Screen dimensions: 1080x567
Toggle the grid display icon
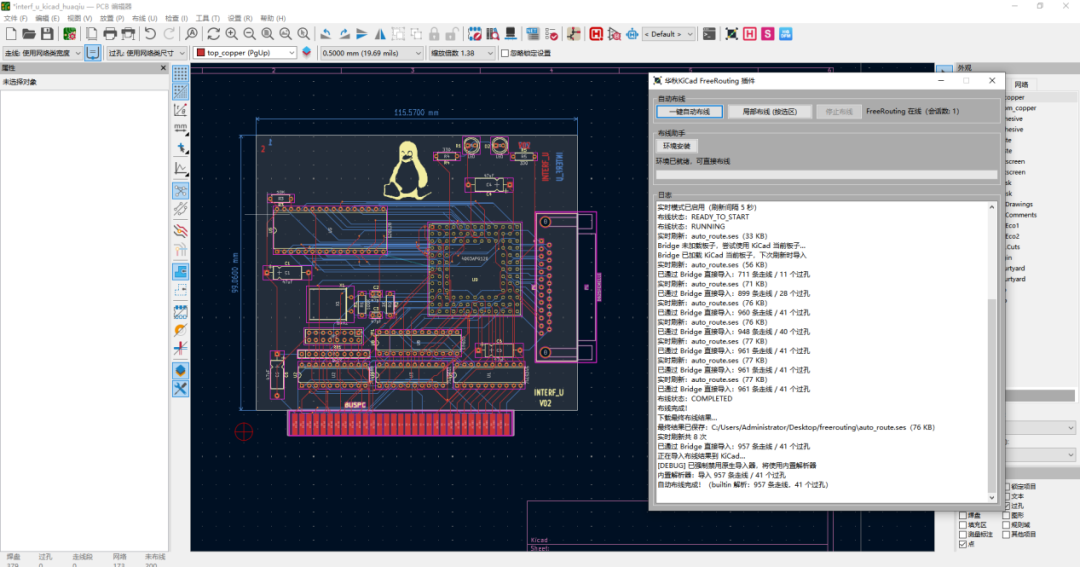pos(180,73)
